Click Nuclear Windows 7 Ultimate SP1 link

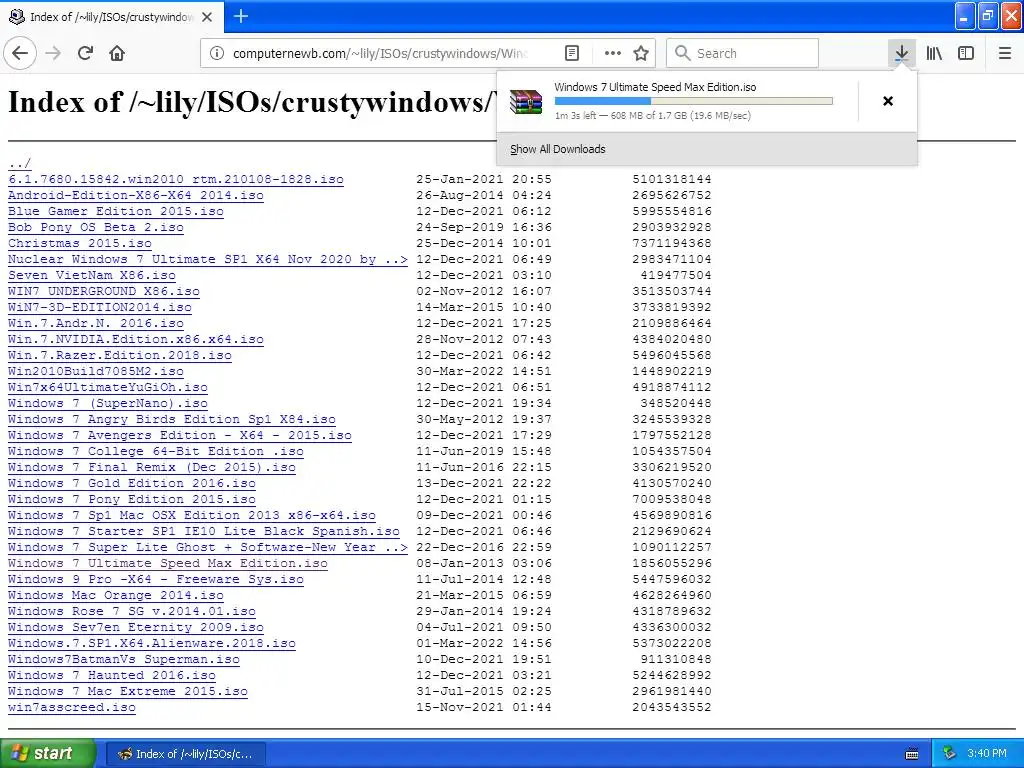pos(208,259)
